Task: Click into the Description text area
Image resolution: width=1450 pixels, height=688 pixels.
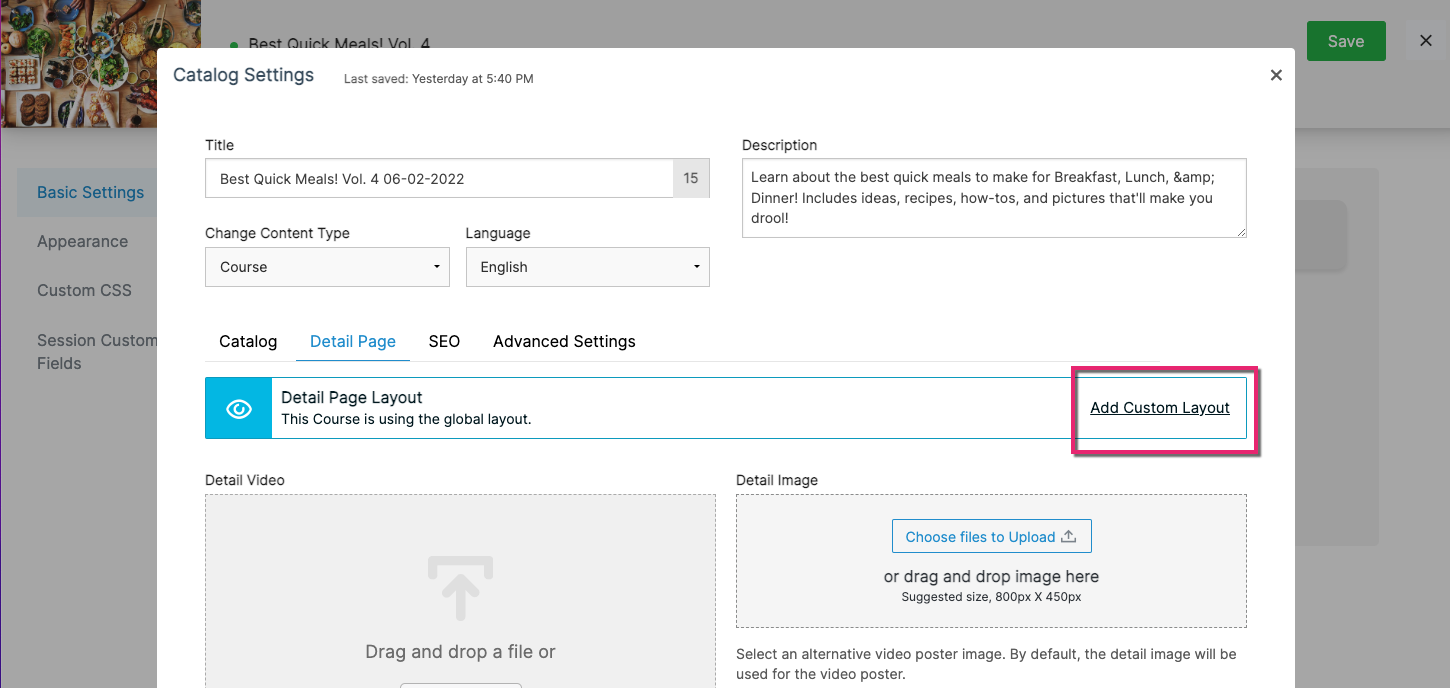Action: point(994,198)
